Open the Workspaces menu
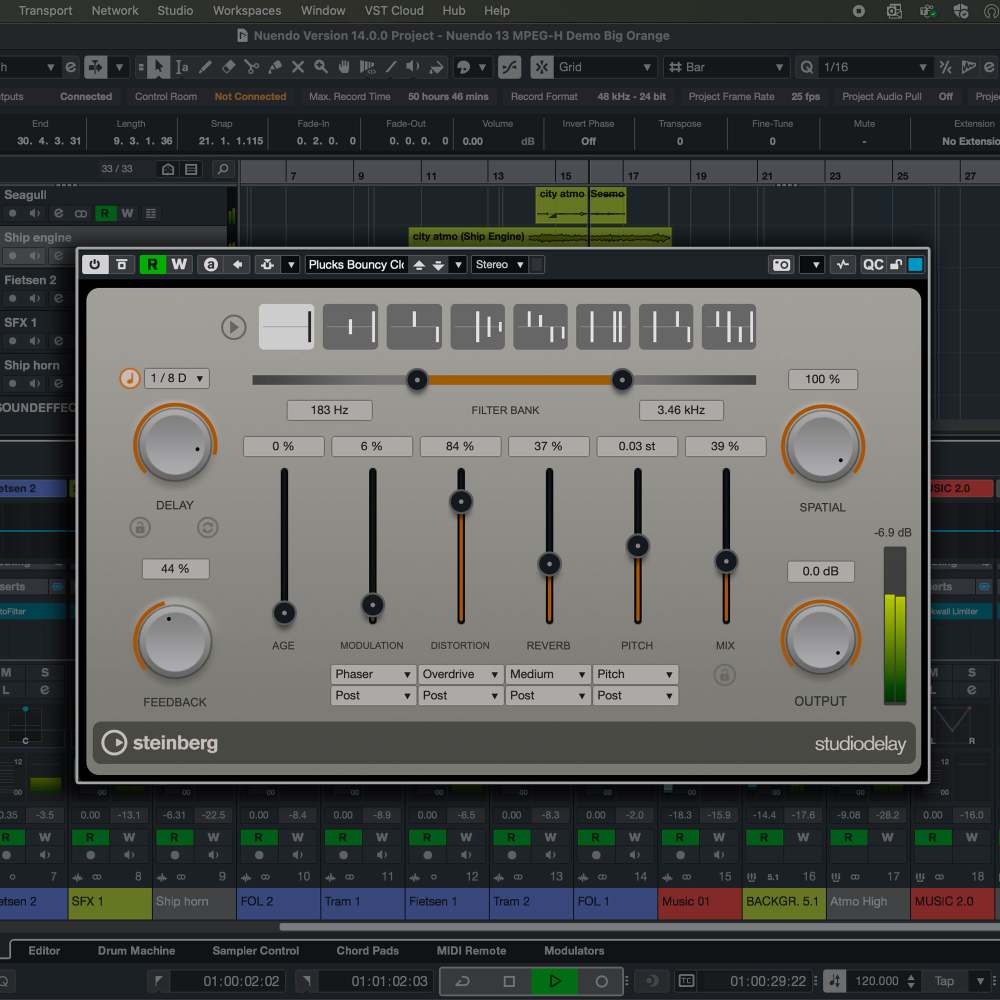The width and height of the screenshot is (1000, 1000). coord(246,11)
